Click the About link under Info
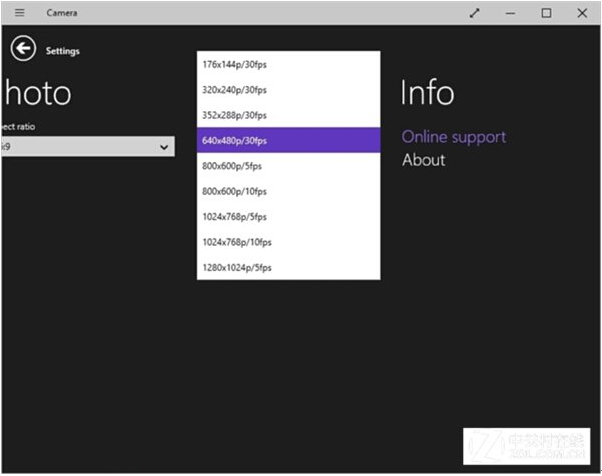Viewport: 602px width, 476px height. (x=423, y=160)
